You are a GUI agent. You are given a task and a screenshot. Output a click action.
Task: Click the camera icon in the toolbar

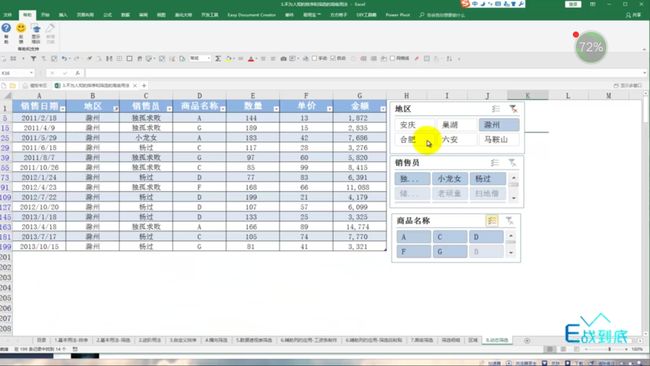click(x=284, y=59)
